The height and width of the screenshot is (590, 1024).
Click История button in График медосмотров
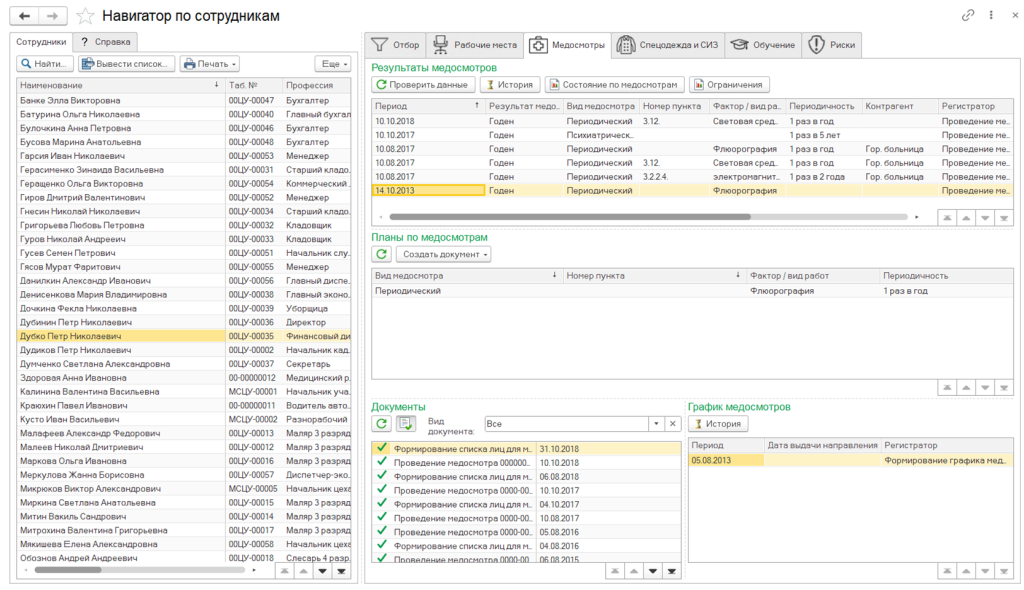(718, 423)
